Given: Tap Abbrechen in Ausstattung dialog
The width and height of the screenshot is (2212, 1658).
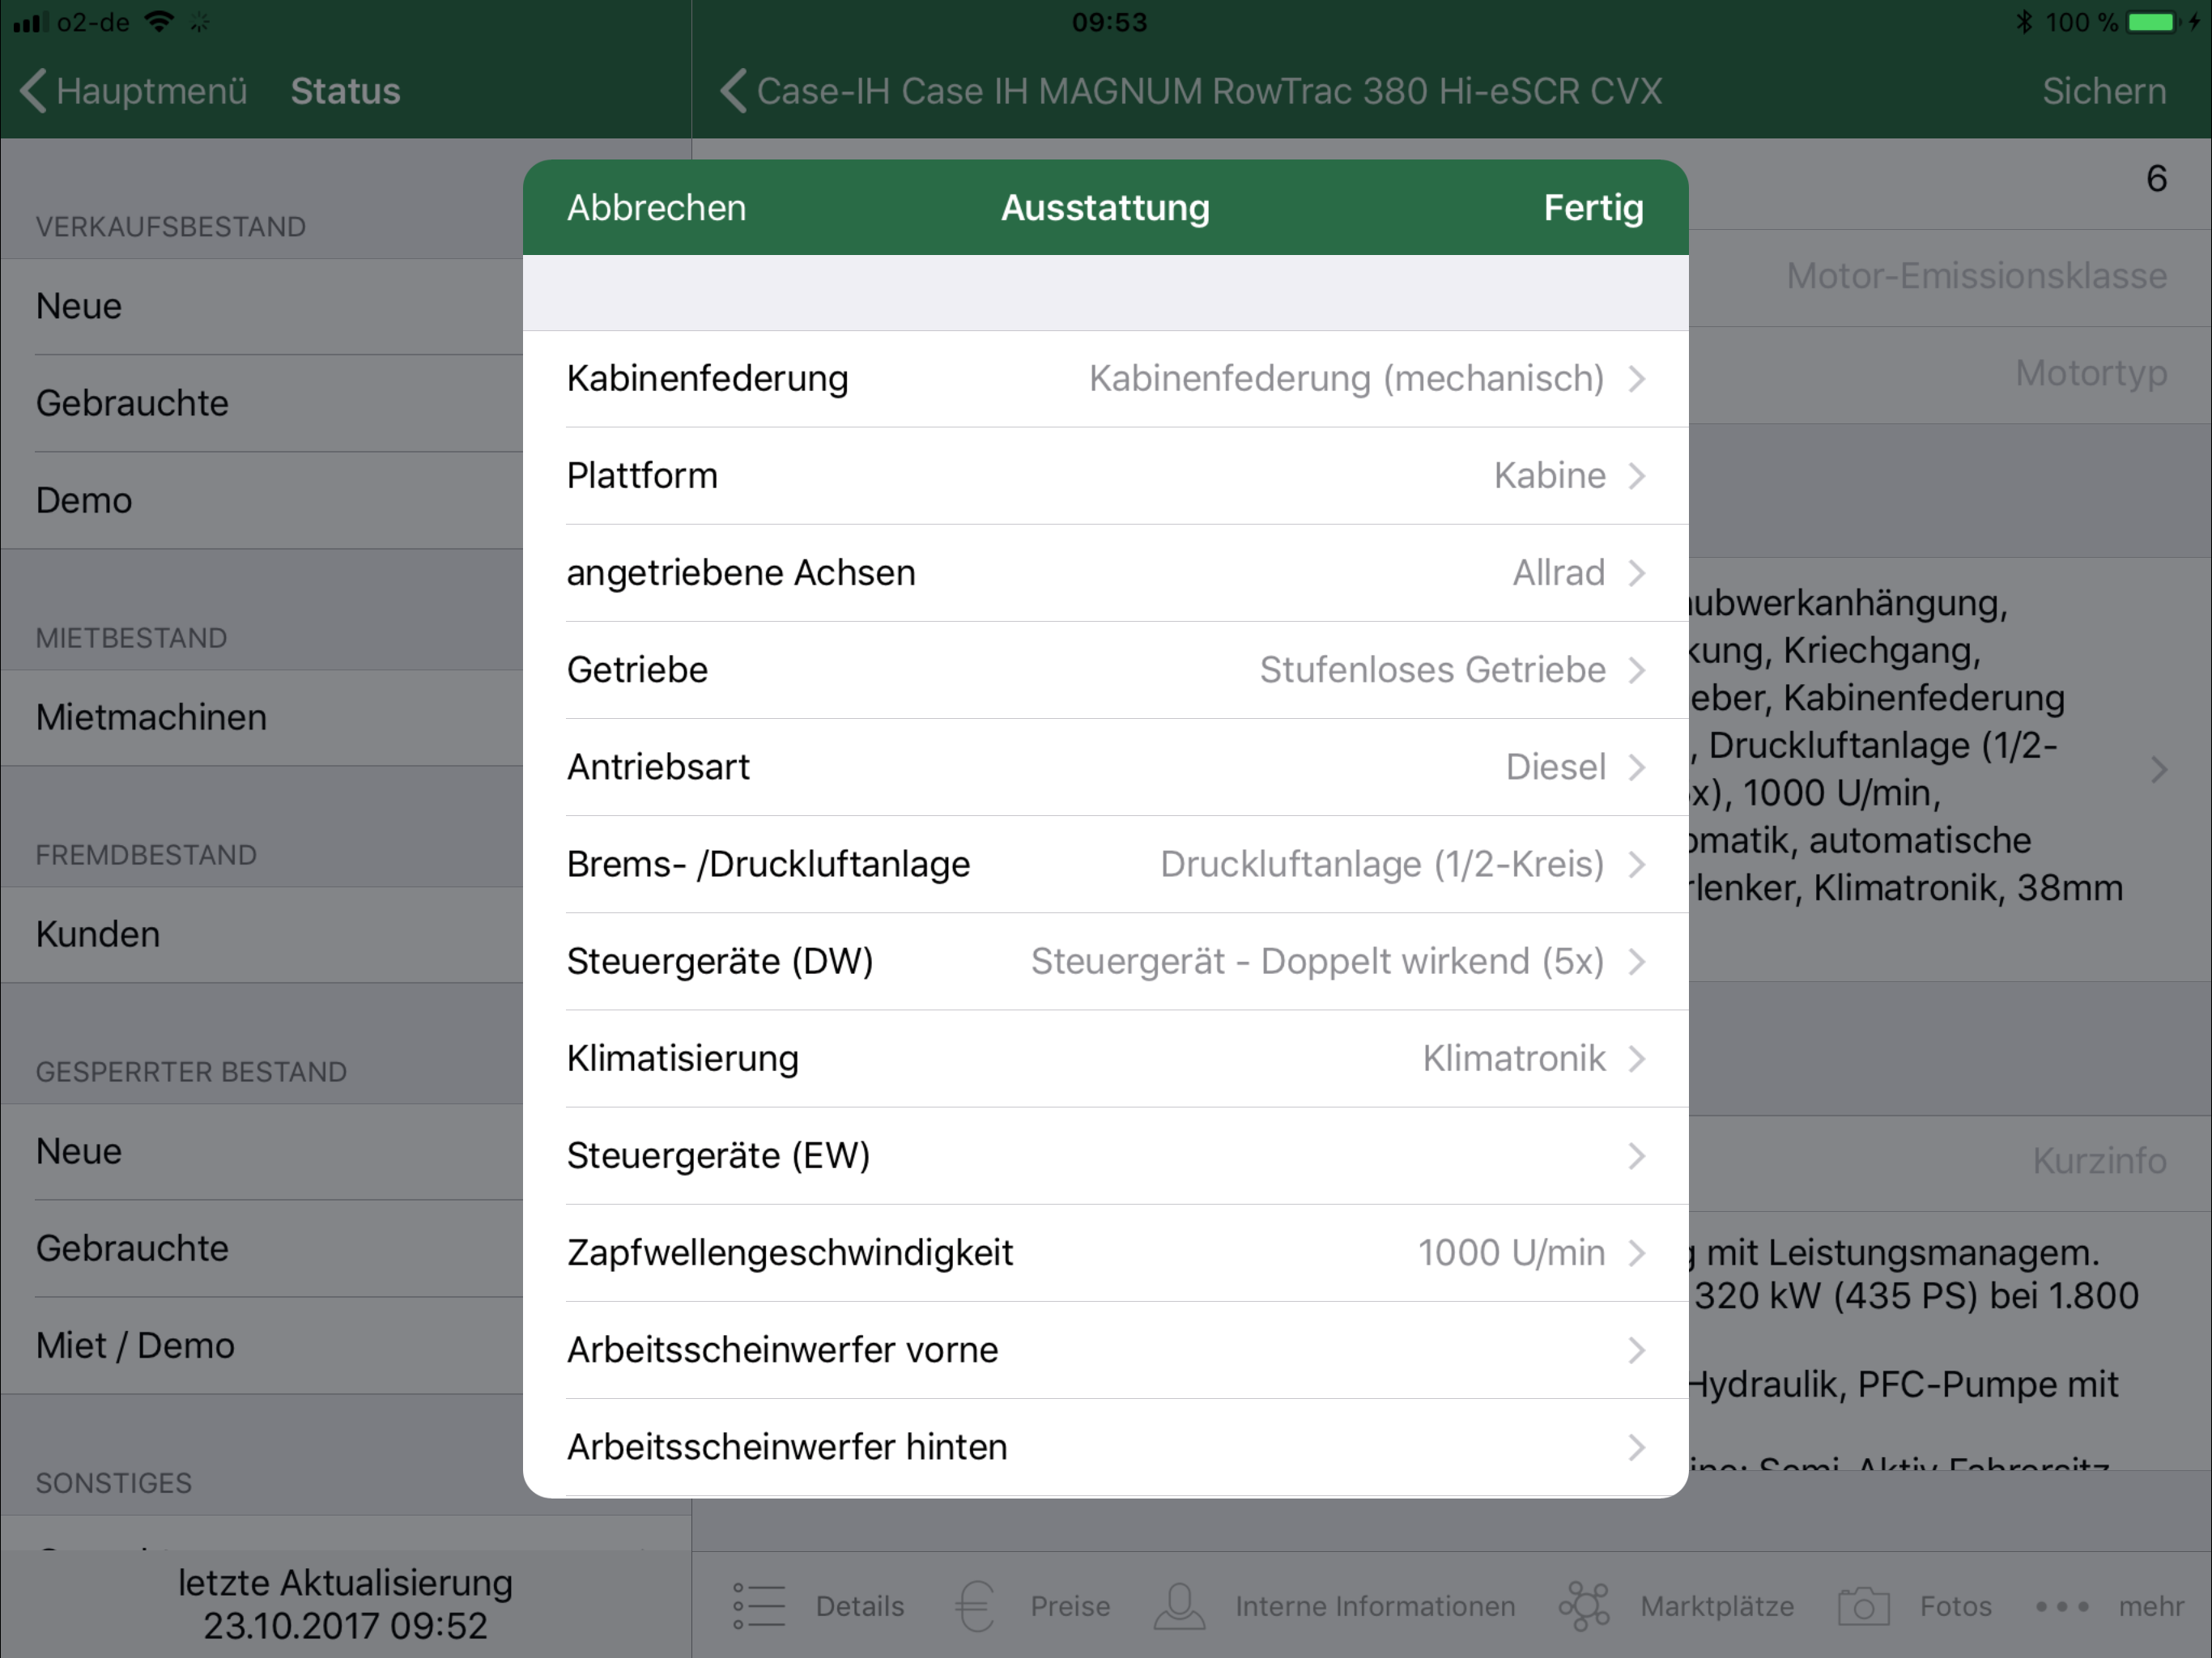Looking at the screenshot, I should click(656, 208).
